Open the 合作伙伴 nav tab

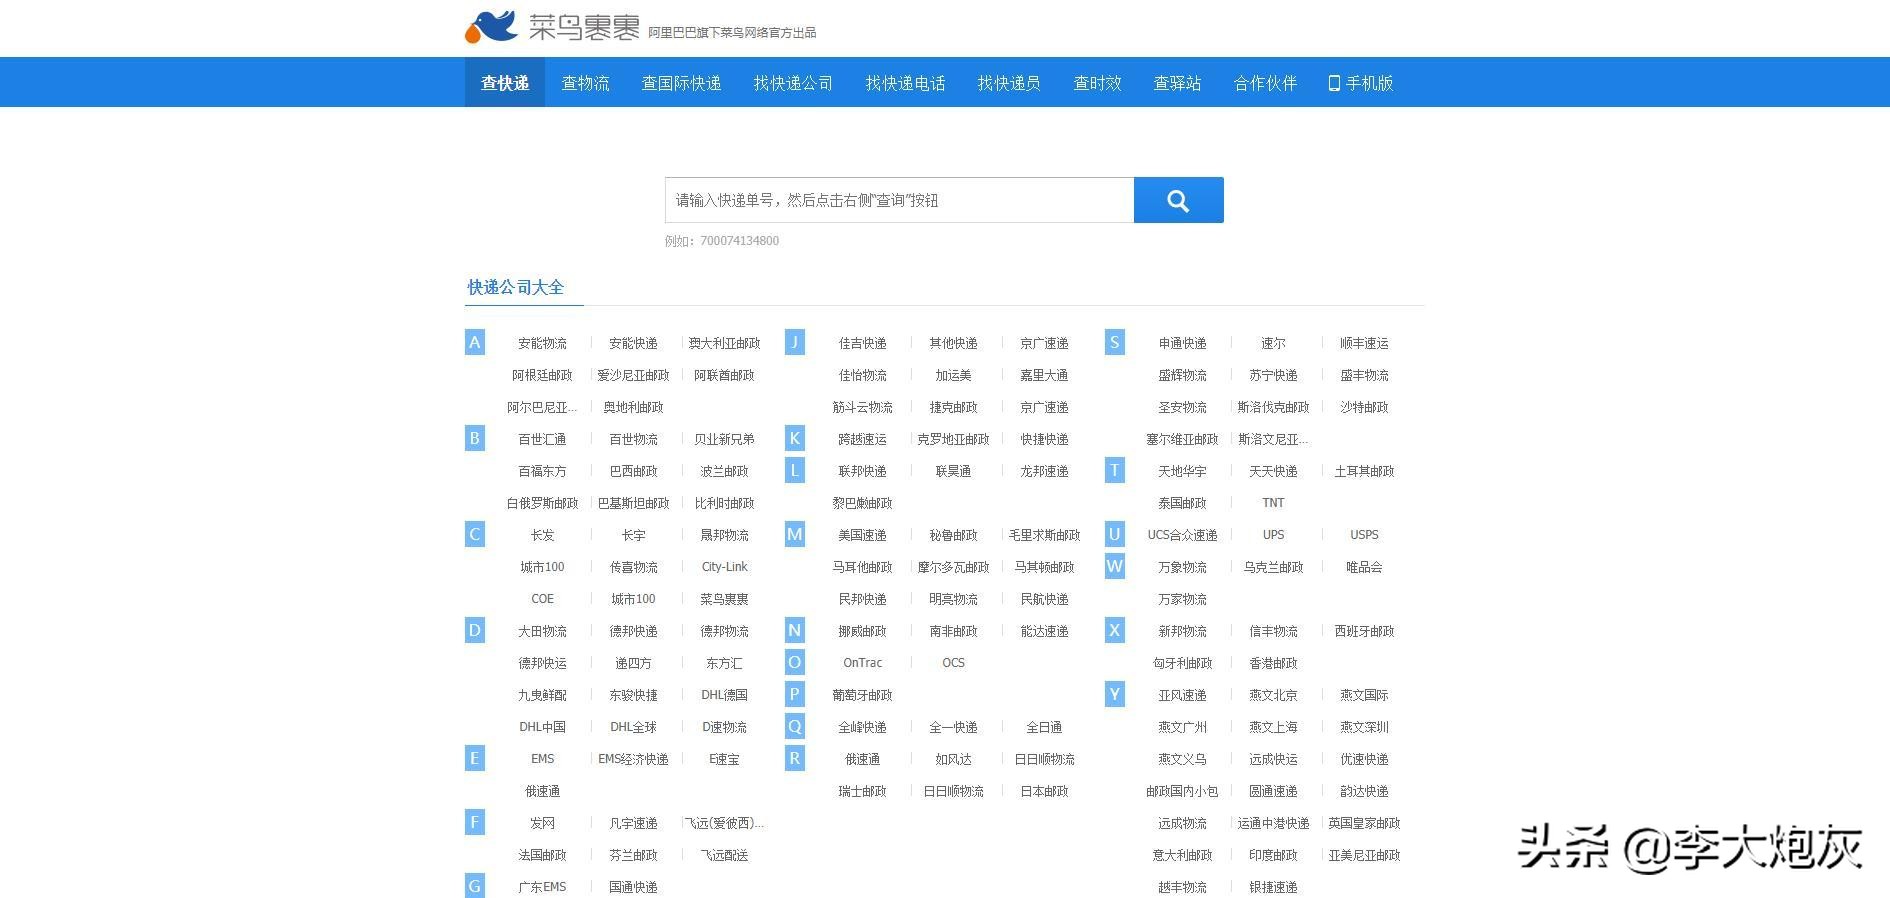[x=1265, y=83]
